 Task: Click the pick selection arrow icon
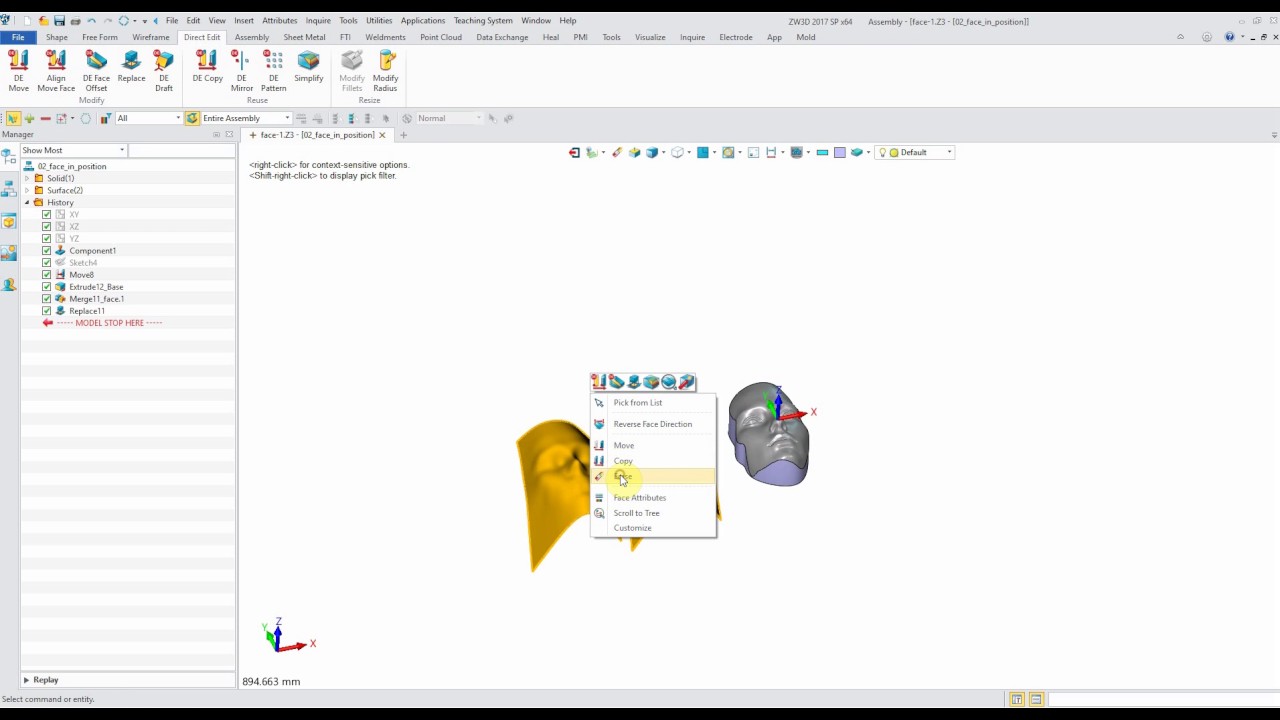(x=12, y=118)
